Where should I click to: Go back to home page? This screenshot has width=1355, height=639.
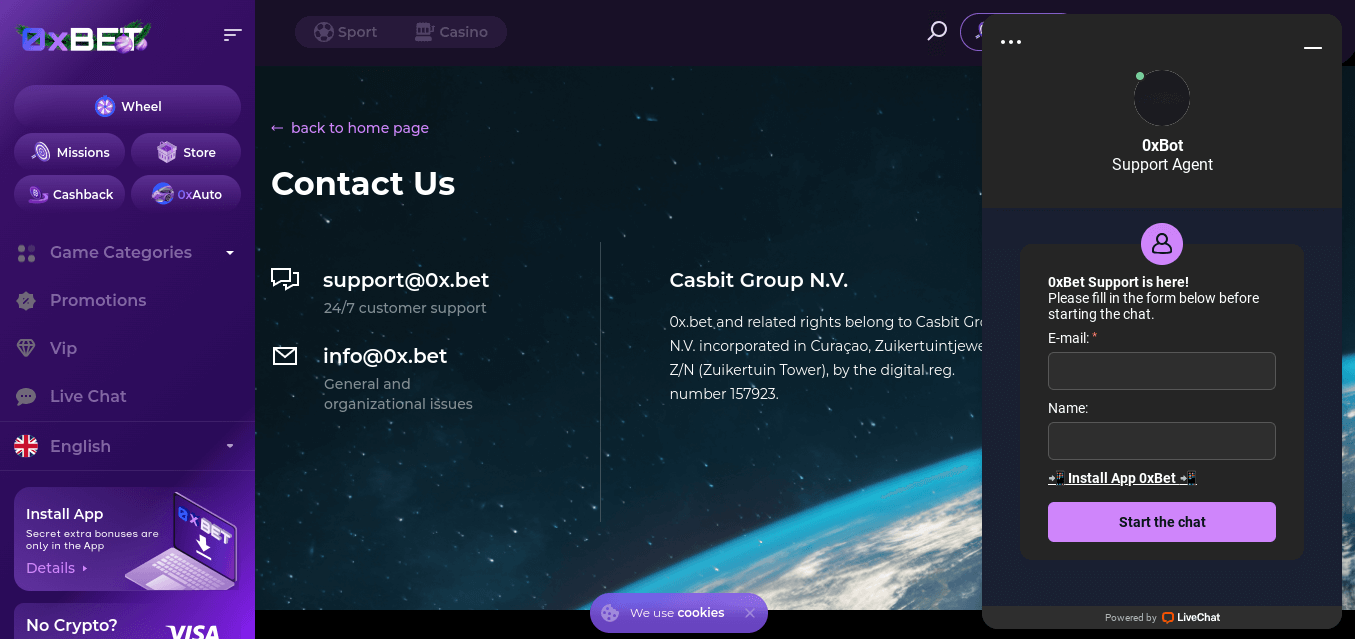tap(350, 128)
